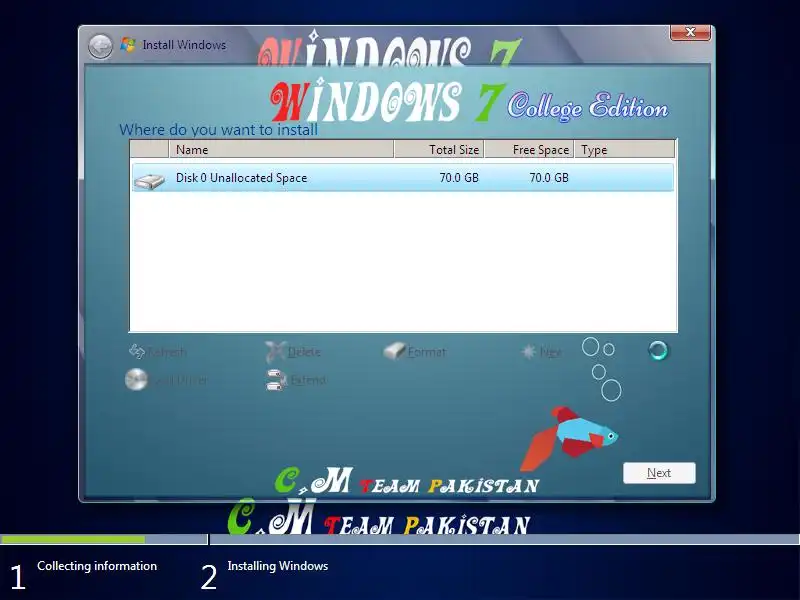The height and width of the screenshot is (600, 800).
Task: Click the 70.0 GB total size value
Action: click(459, 178)
